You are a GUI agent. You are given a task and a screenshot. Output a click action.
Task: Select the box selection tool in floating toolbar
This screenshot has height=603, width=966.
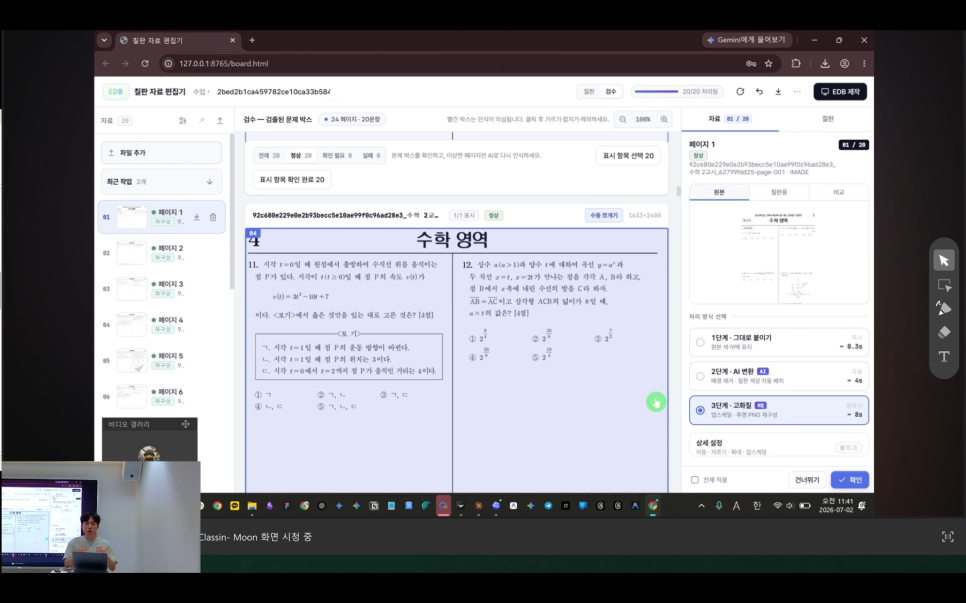pos(944,285)
